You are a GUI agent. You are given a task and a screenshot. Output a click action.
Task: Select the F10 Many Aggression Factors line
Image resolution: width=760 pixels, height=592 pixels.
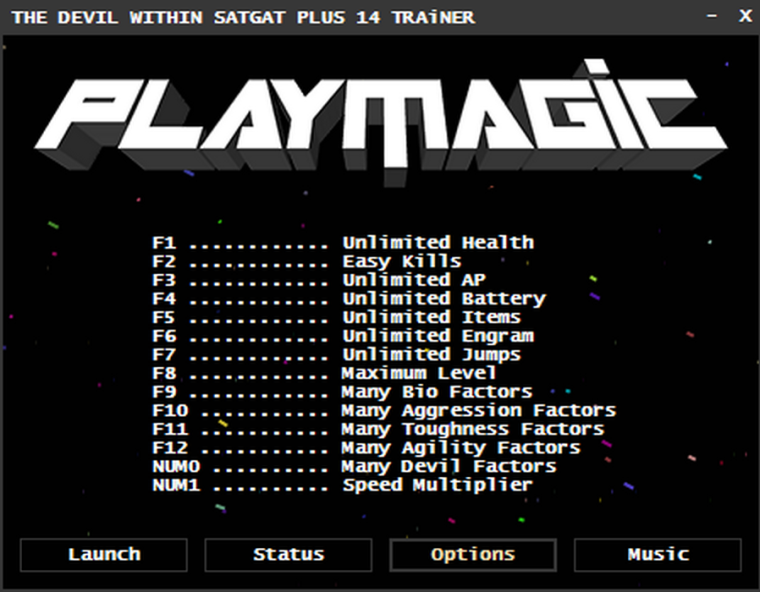[x=384, y=411]
